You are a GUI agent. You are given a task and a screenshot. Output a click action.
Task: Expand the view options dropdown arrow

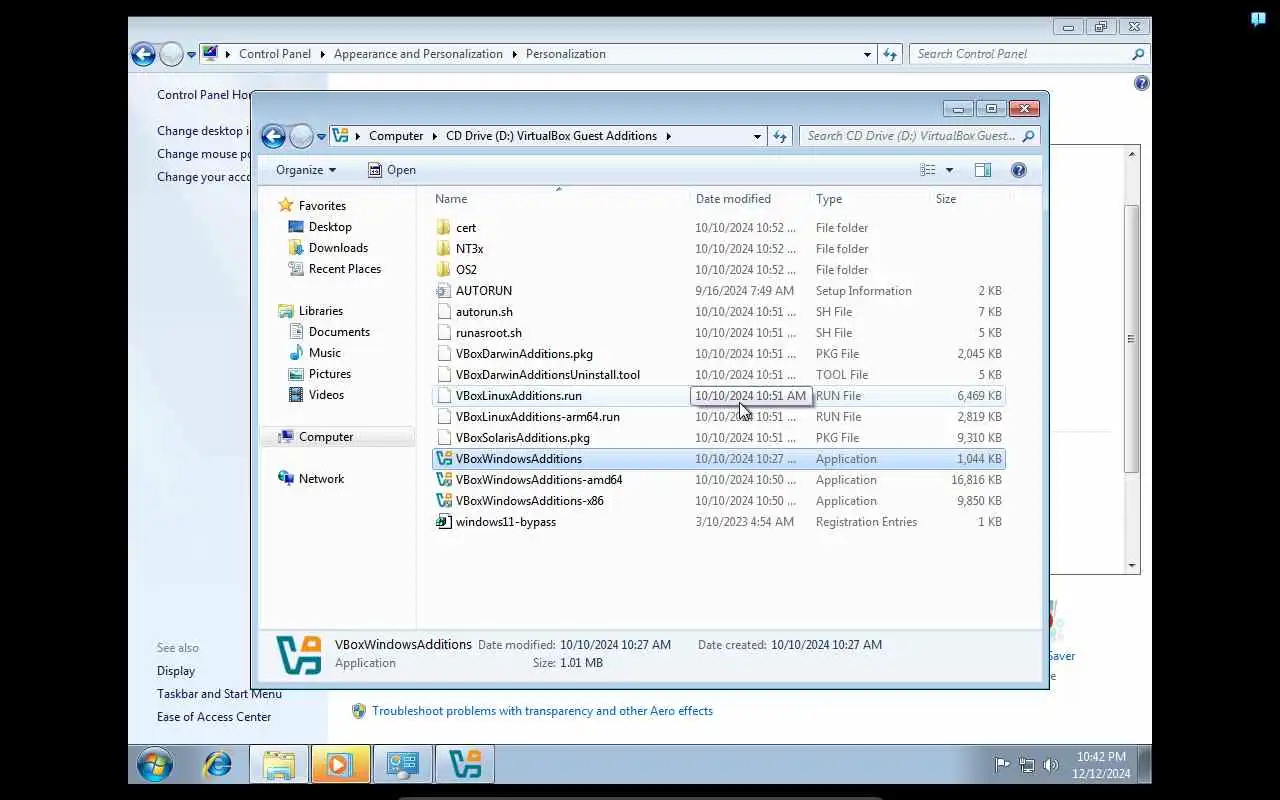tap(949, 170)
